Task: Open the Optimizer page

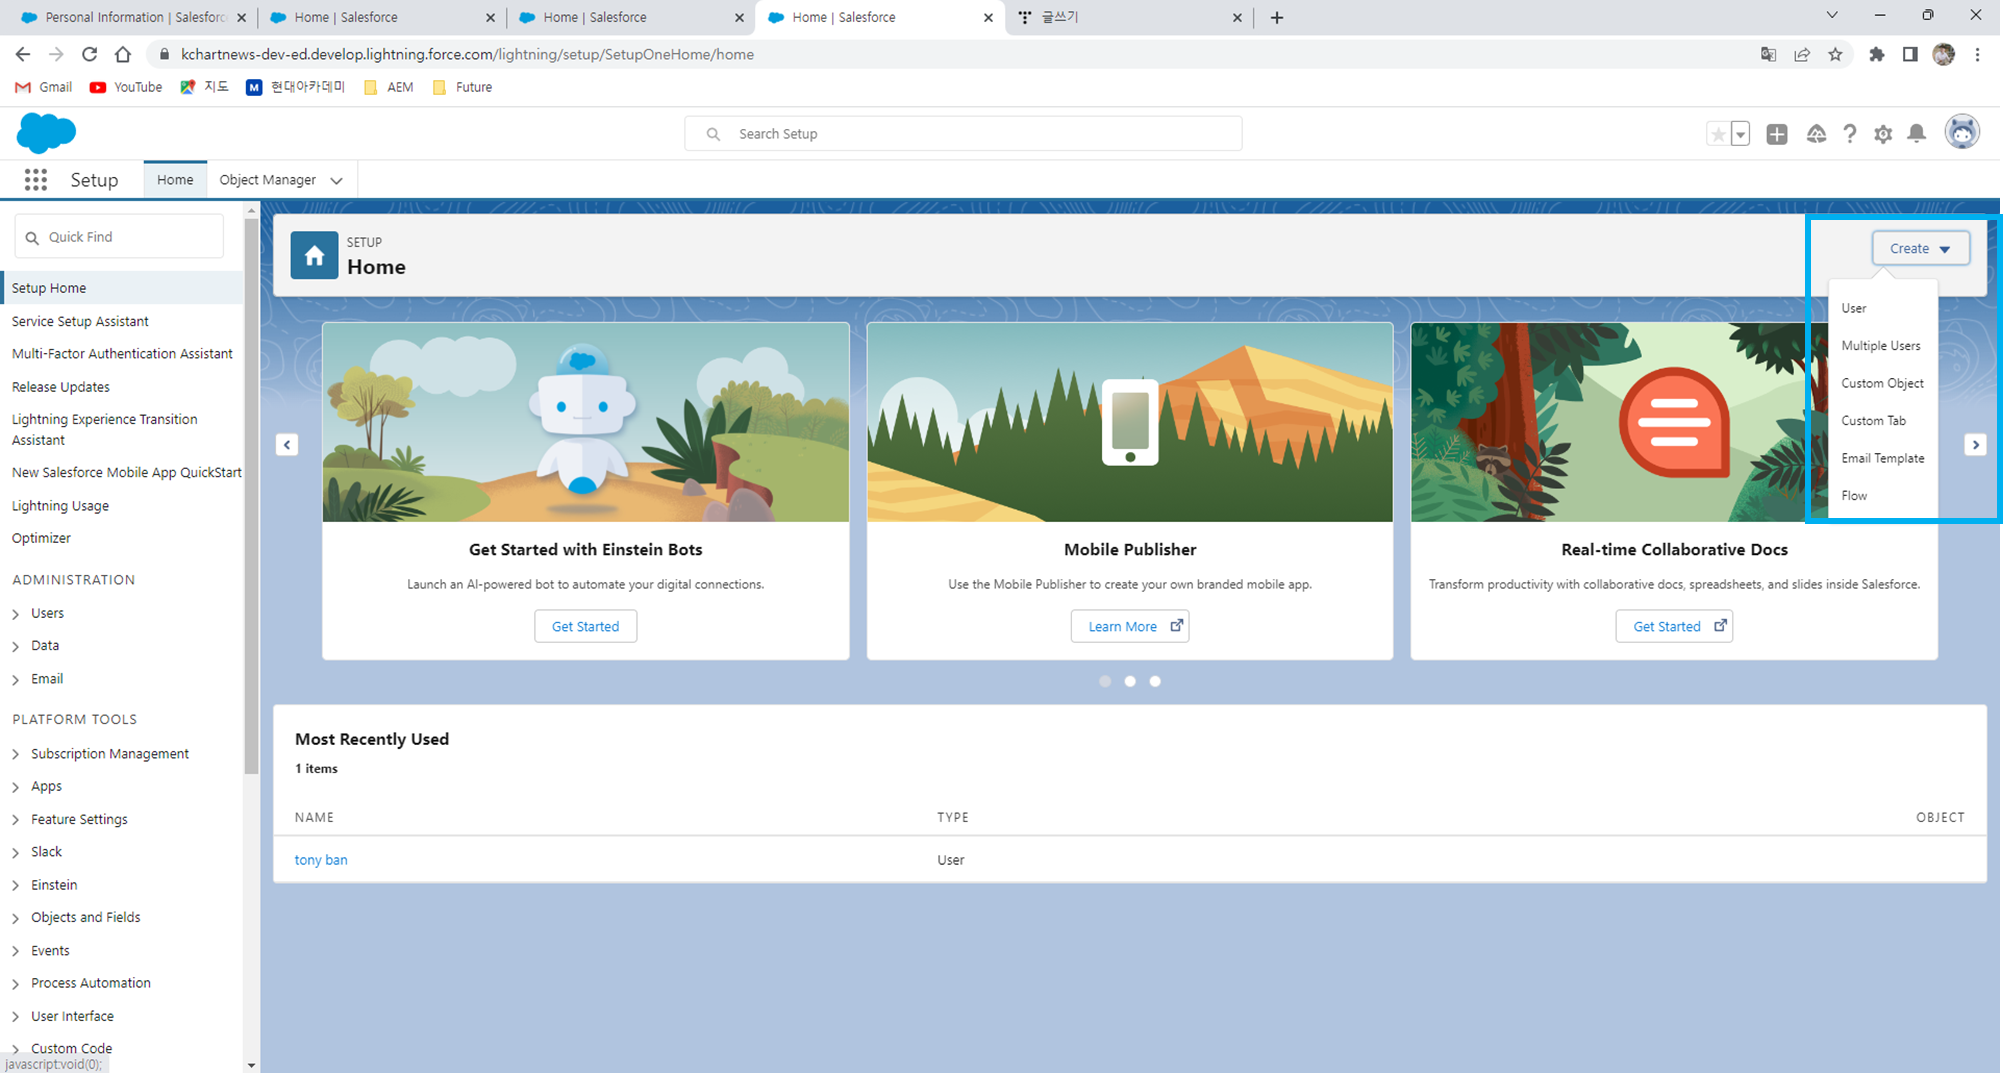Action: tap(41, 538)
